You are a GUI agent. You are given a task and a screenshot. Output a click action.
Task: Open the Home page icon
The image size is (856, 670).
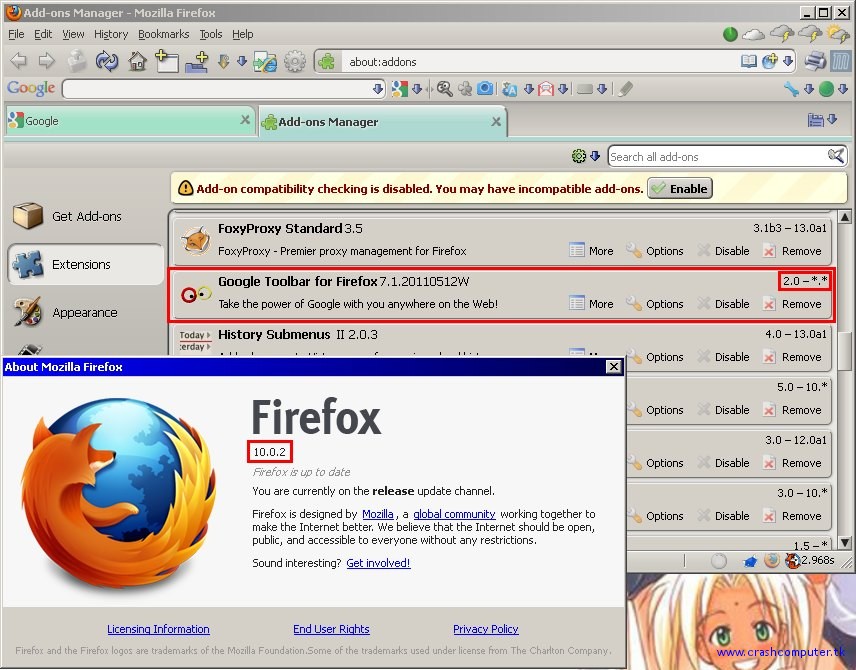[x=138, y=61]
